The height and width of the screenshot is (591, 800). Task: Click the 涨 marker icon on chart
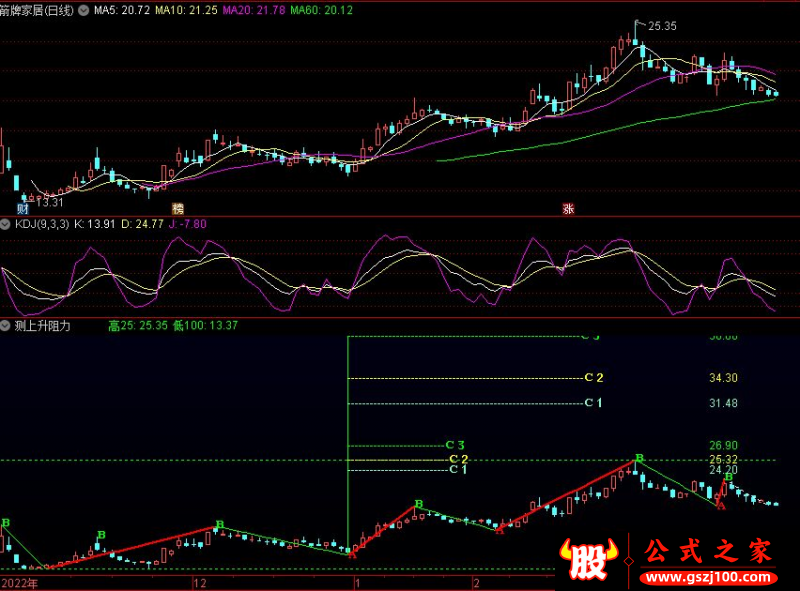568,209
